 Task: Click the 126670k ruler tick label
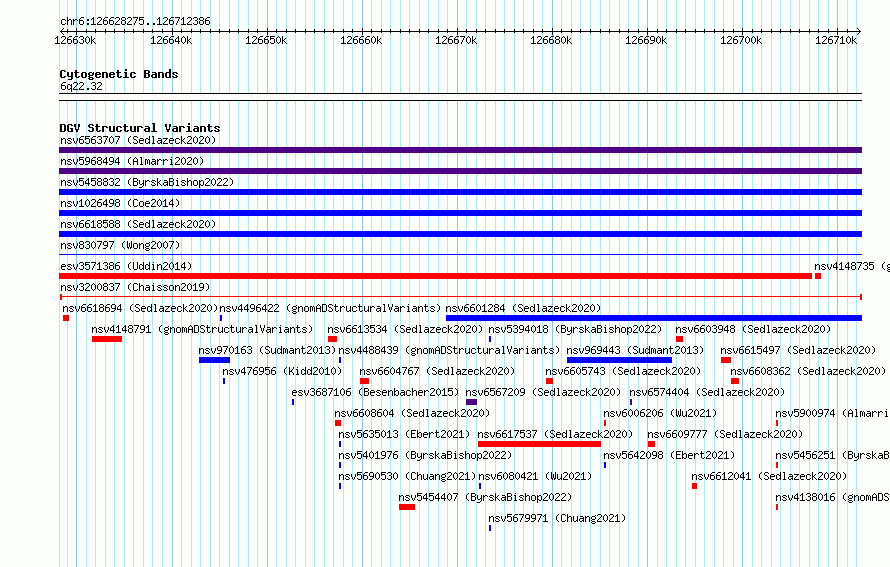[x=456, y=40]
